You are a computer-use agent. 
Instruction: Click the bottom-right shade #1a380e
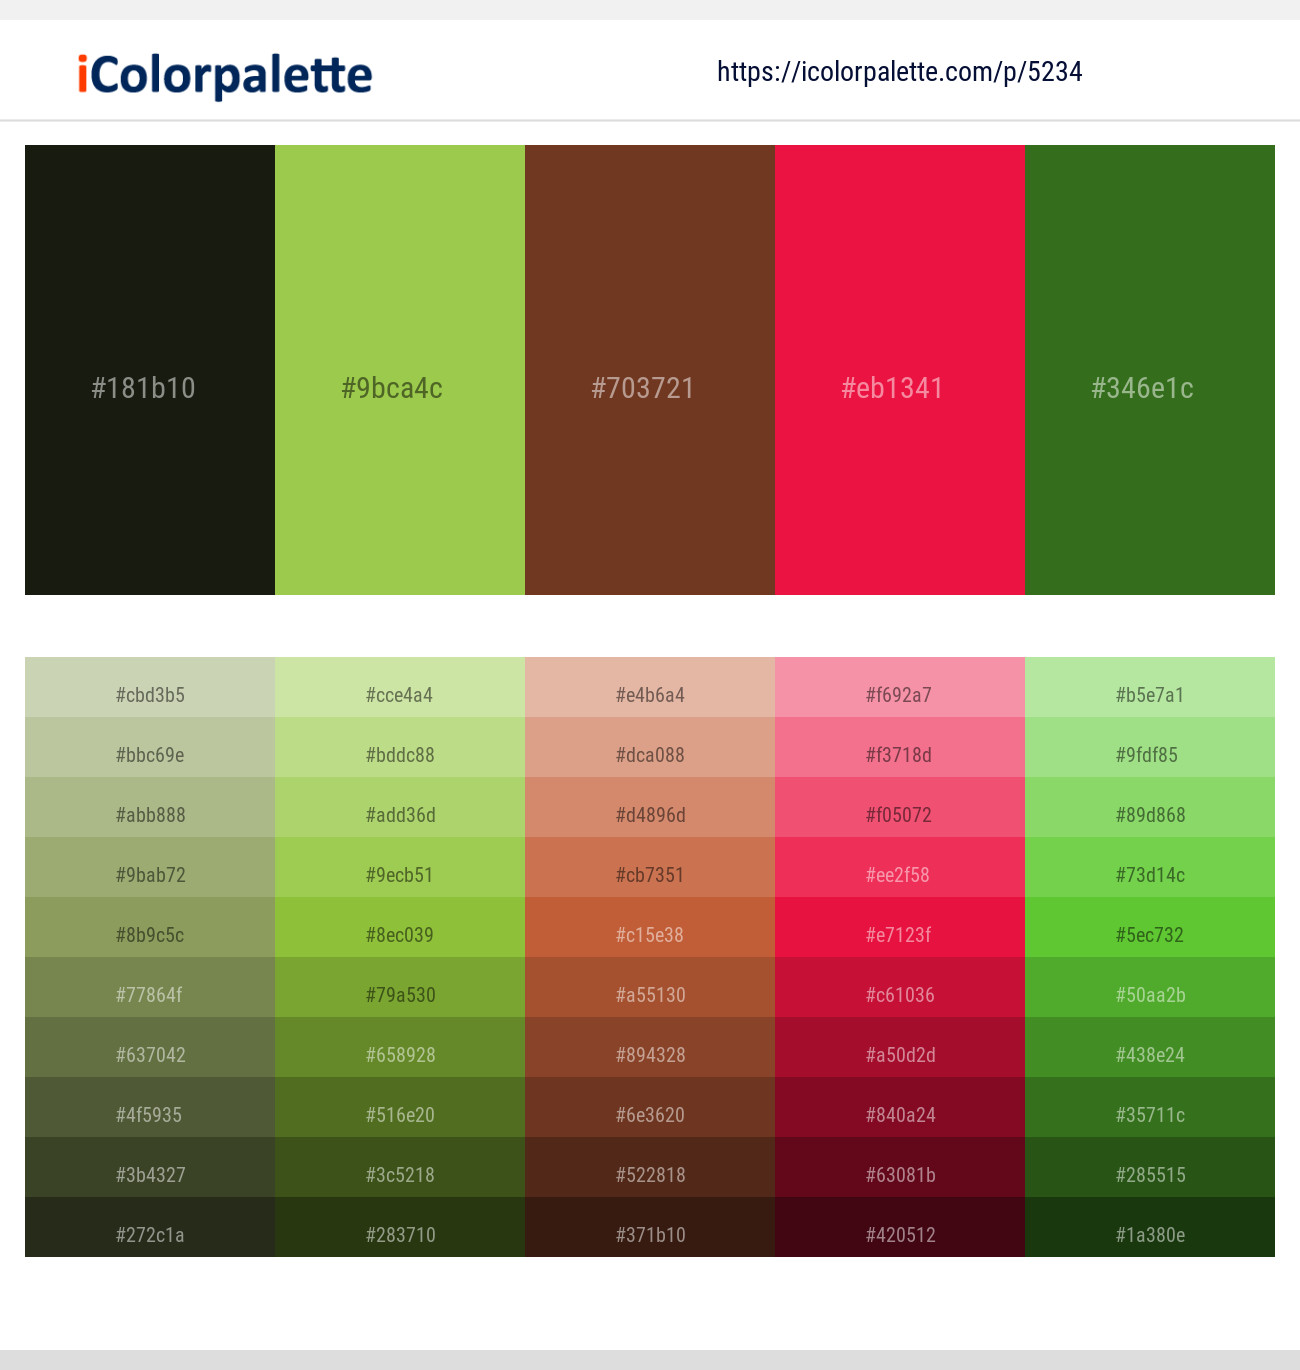1149,1234
